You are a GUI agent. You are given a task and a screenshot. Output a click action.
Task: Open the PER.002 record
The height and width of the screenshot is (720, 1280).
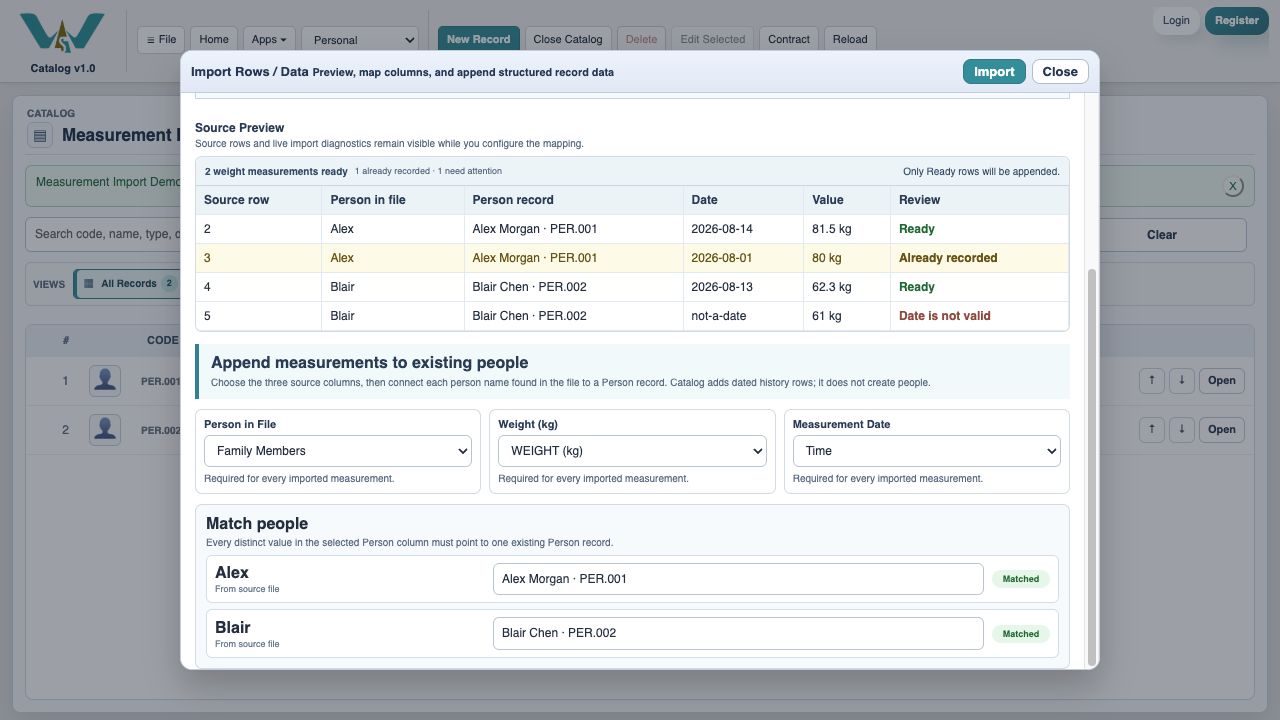coord(1222,429)
